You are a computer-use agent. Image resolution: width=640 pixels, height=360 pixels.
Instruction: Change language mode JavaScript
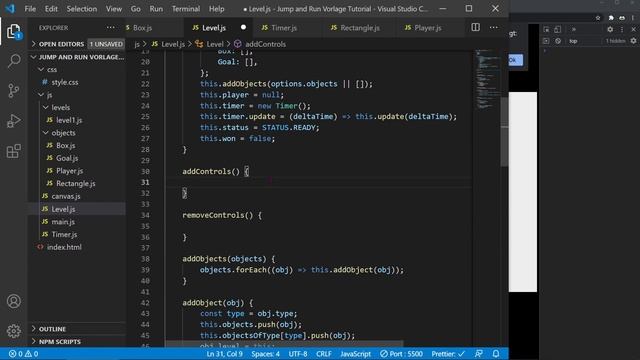(356, 354)
